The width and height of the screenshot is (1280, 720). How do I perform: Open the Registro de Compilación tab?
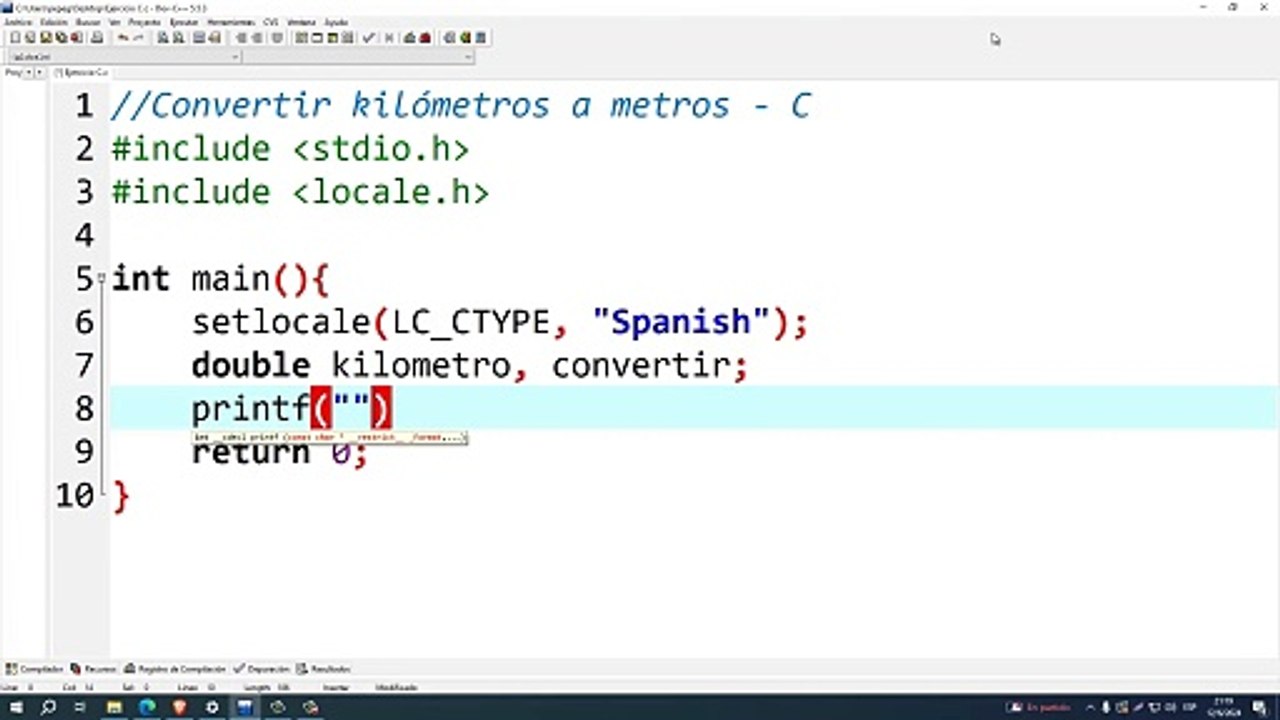click(175, 669)
